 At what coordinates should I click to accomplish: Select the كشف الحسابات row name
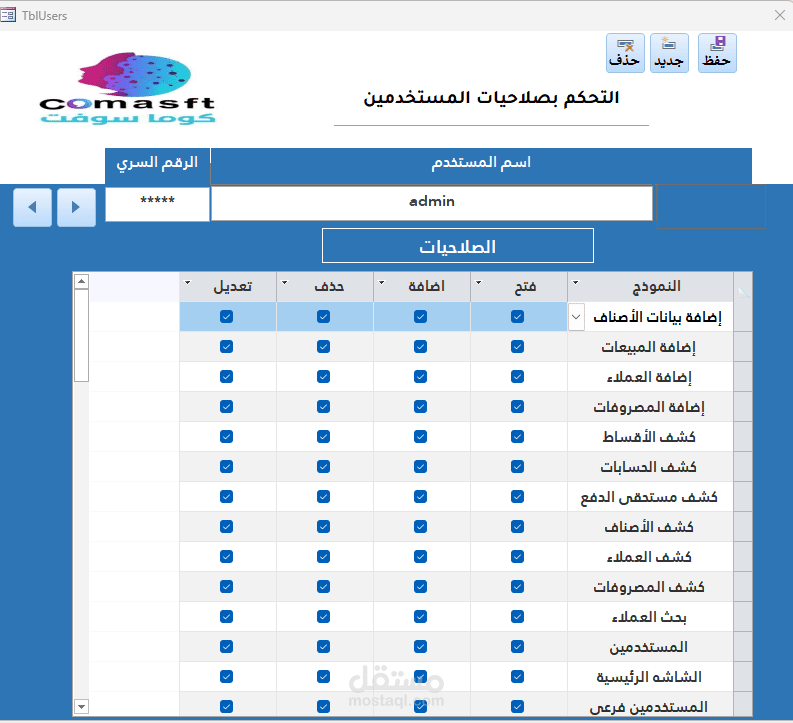tap(648, 467)
